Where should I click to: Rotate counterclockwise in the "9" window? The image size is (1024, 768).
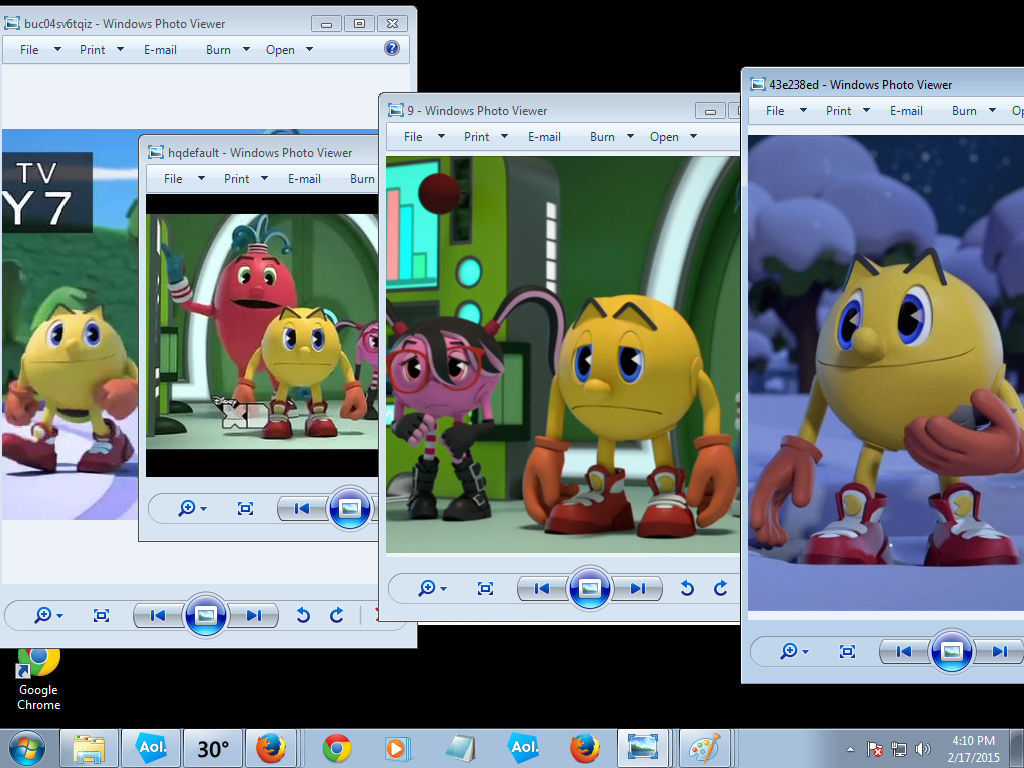coord(687,588)
